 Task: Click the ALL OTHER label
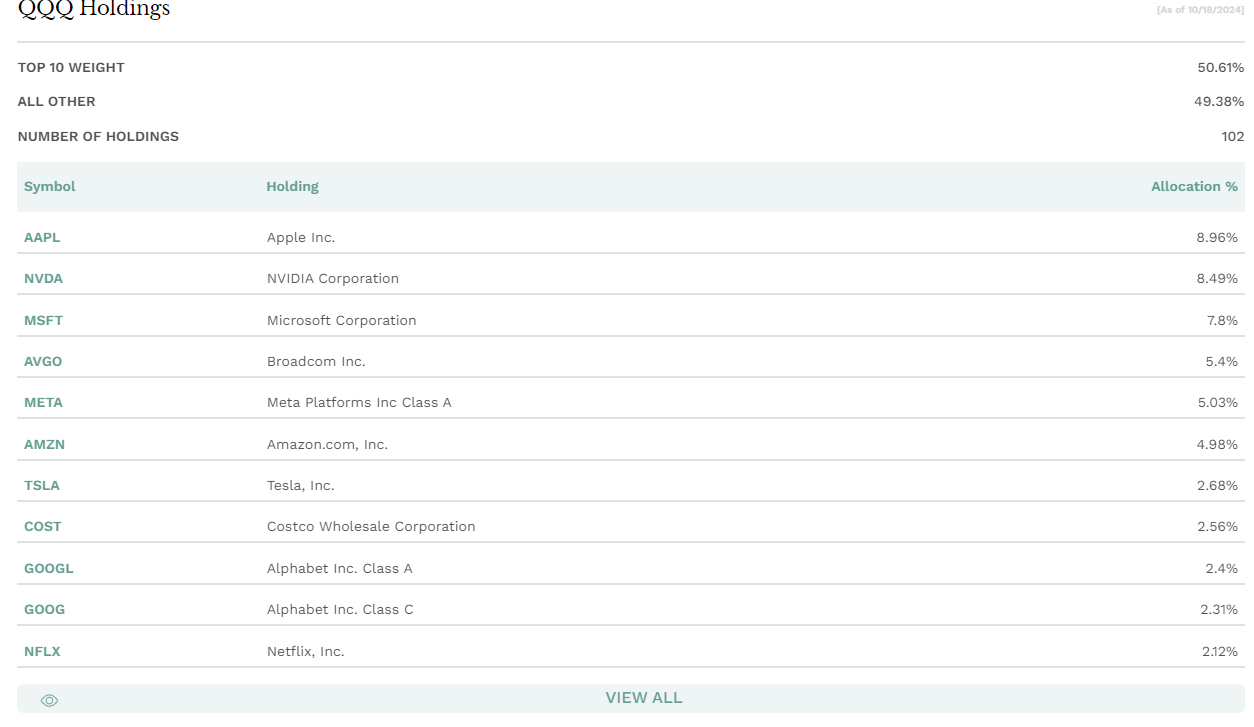tap(57, 102)
